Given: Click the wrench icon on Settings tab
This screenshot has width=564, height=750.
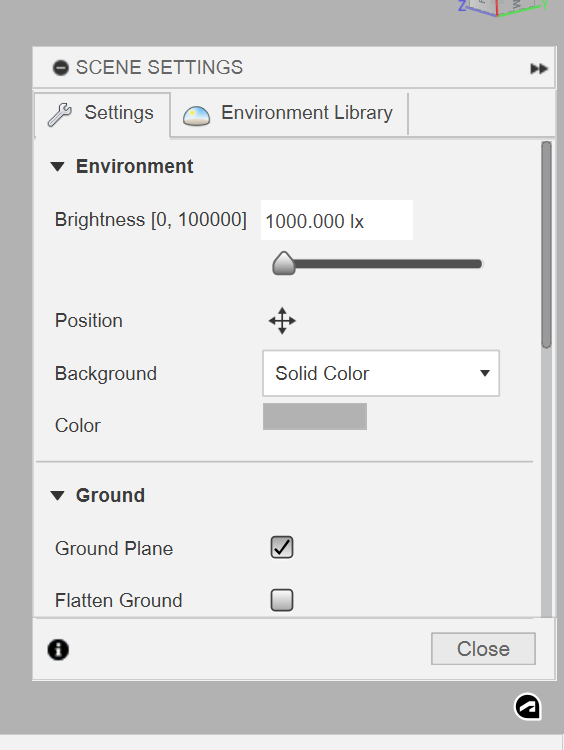Looking at the screenshot, I should pyautogui.click(x=60, y=115).
